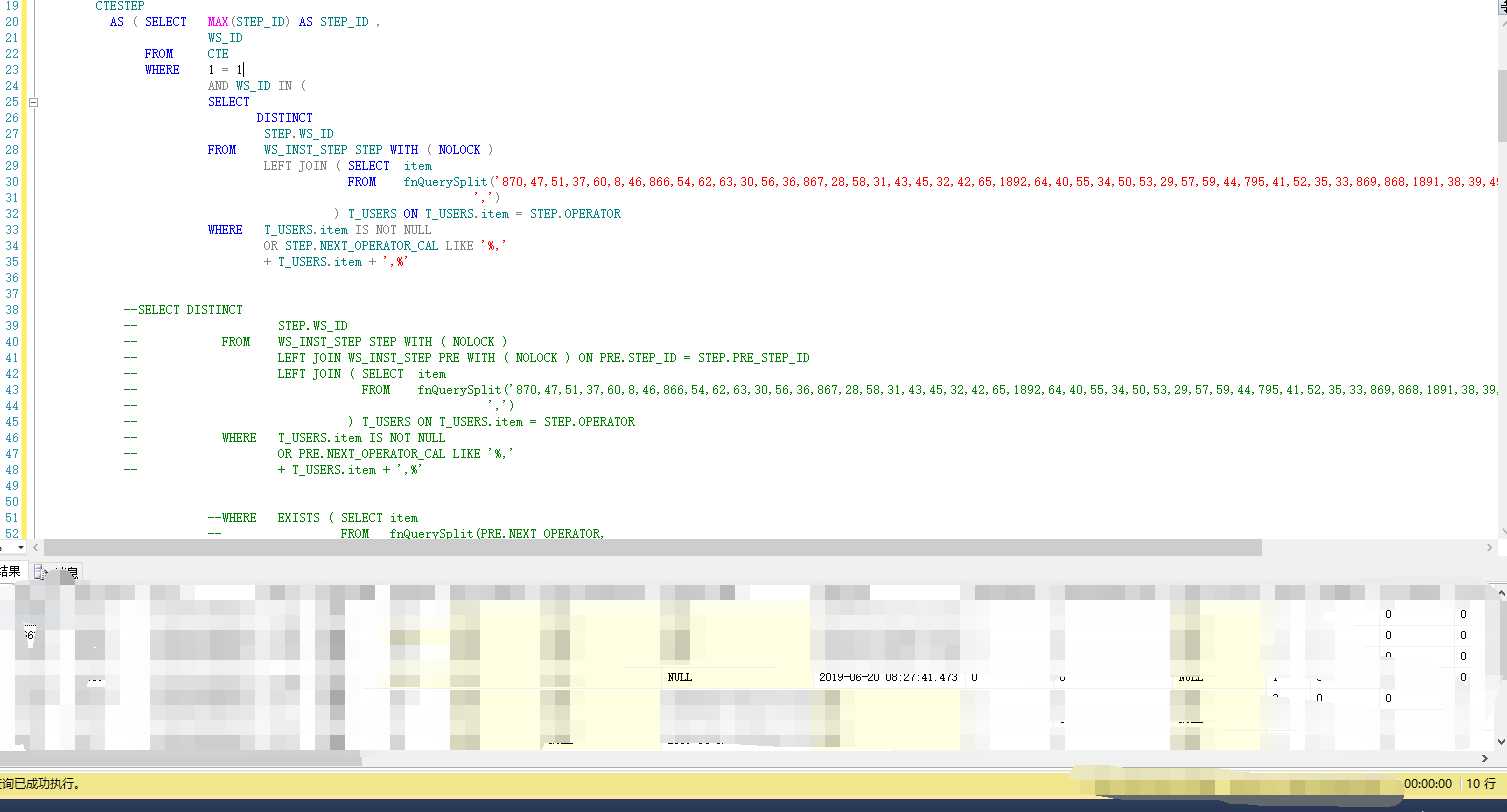Click the WS_ID column on line 21
This screenshot has height=812, width=1507.
pyautogui.click(x=225, y=38)
